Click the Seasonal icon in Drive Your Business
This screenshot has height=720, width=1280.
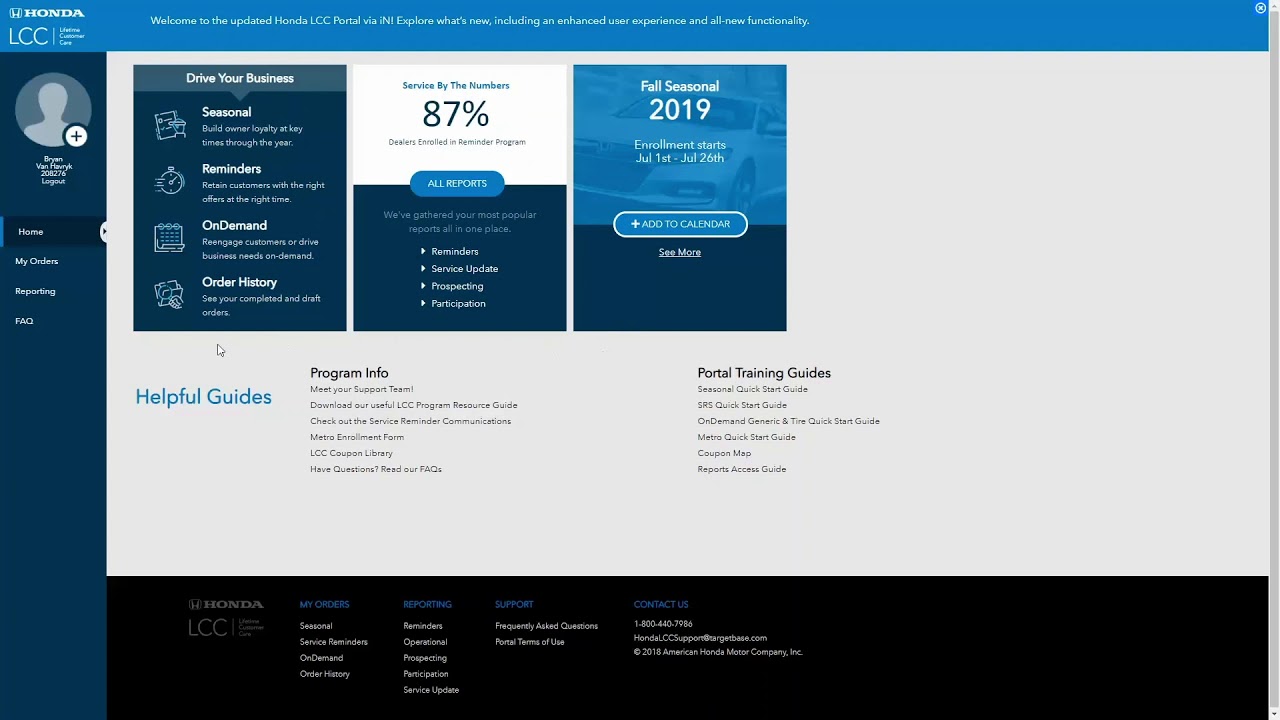[x=170, y=125]
